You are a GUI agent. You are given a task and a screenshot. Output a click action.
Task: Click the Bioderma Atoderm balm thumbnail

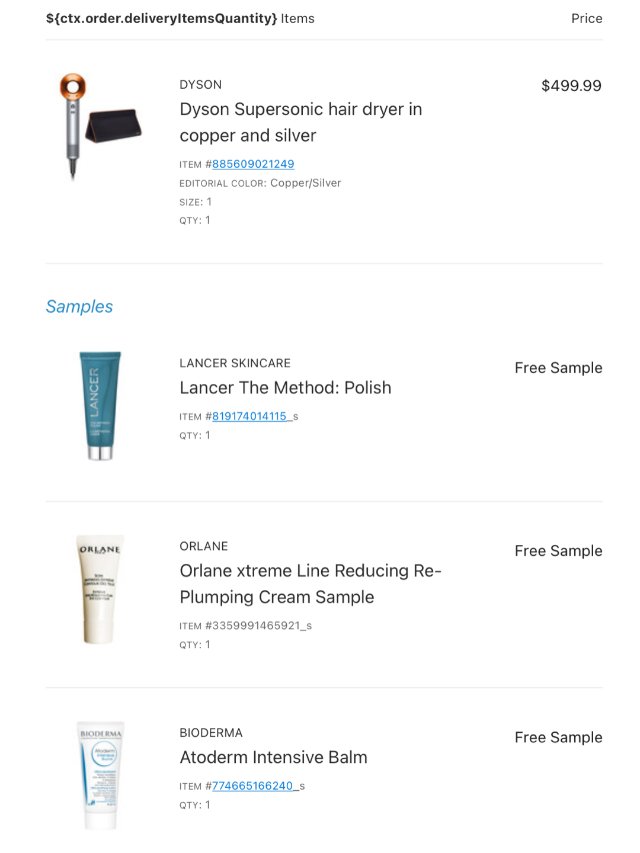tap(100, 775)
